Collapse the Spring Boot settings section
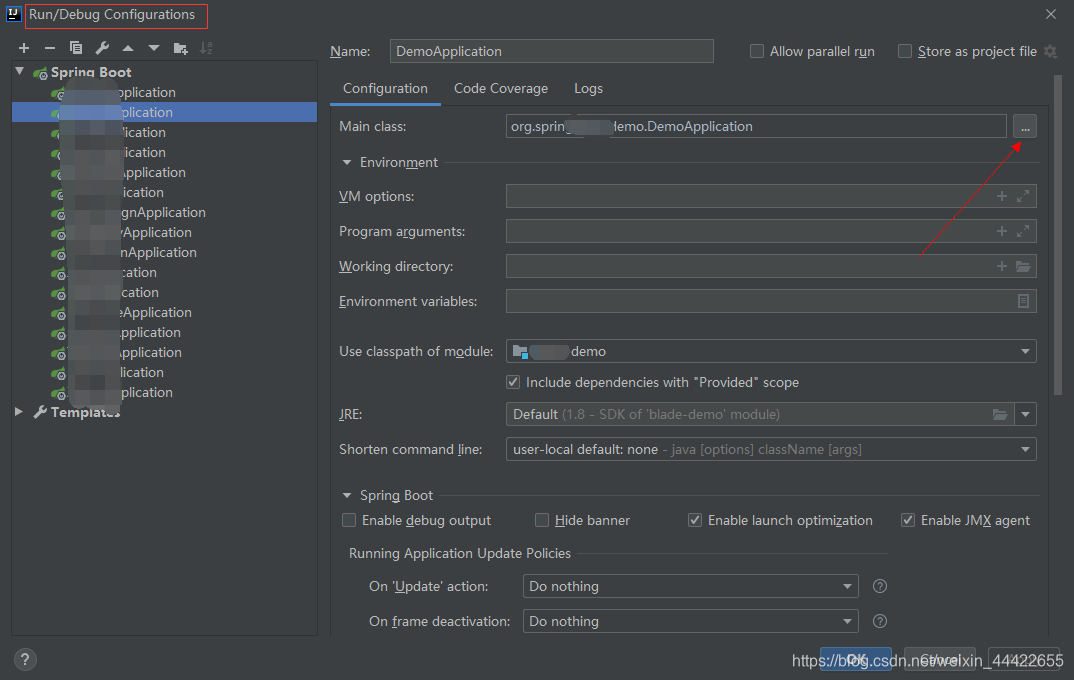This screenshot has height=680, width=1074. [x=347, y=495]
